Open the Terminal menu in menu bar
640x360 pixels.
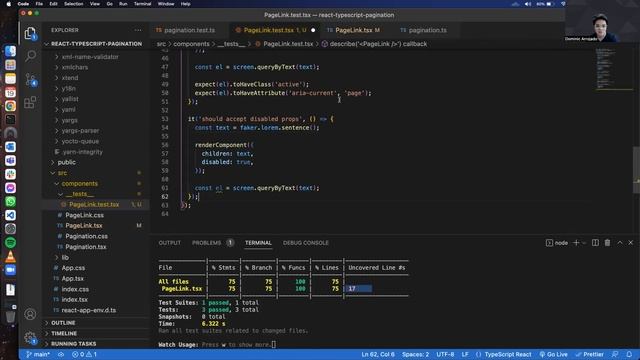(142, 4)
